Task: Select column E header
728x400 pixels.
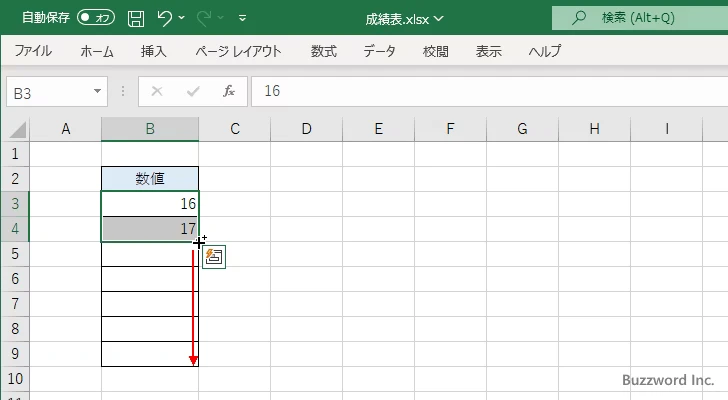Action: (378, 129)
